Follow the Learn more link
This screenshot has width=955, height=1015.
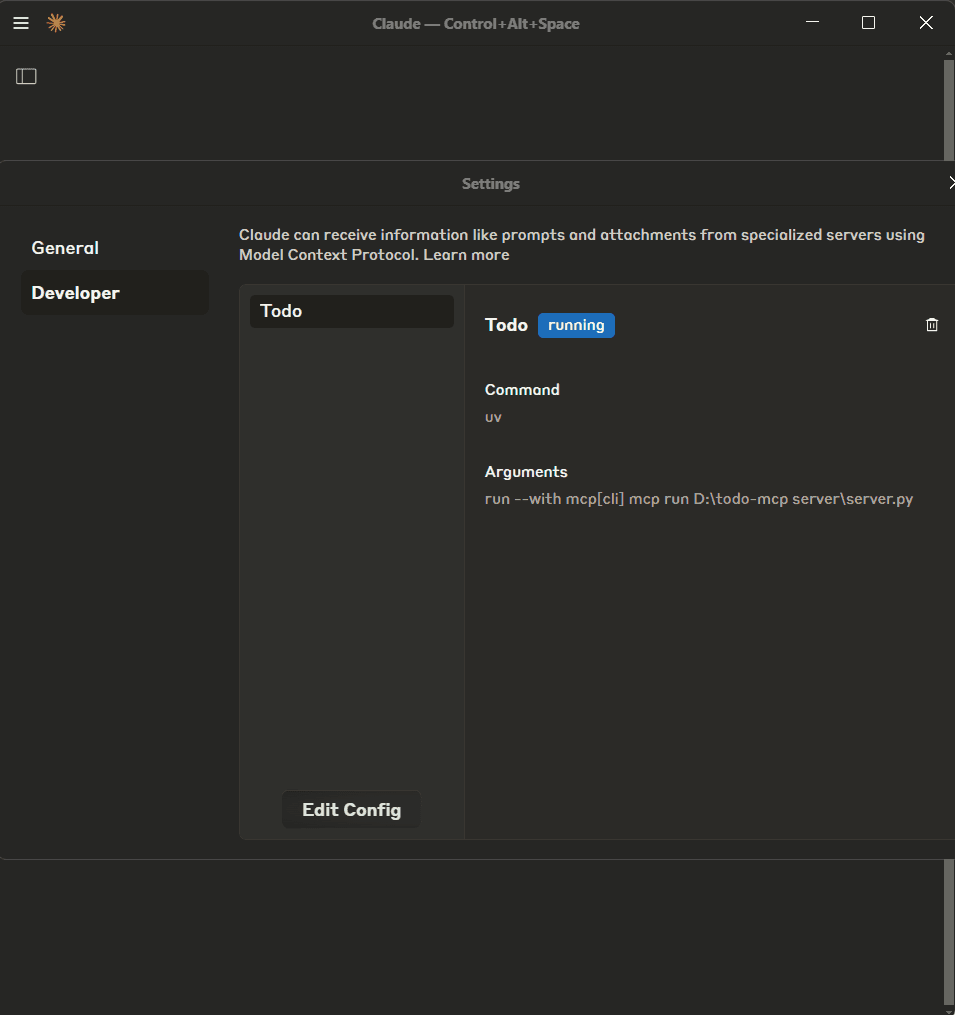[x=466, y=255]
